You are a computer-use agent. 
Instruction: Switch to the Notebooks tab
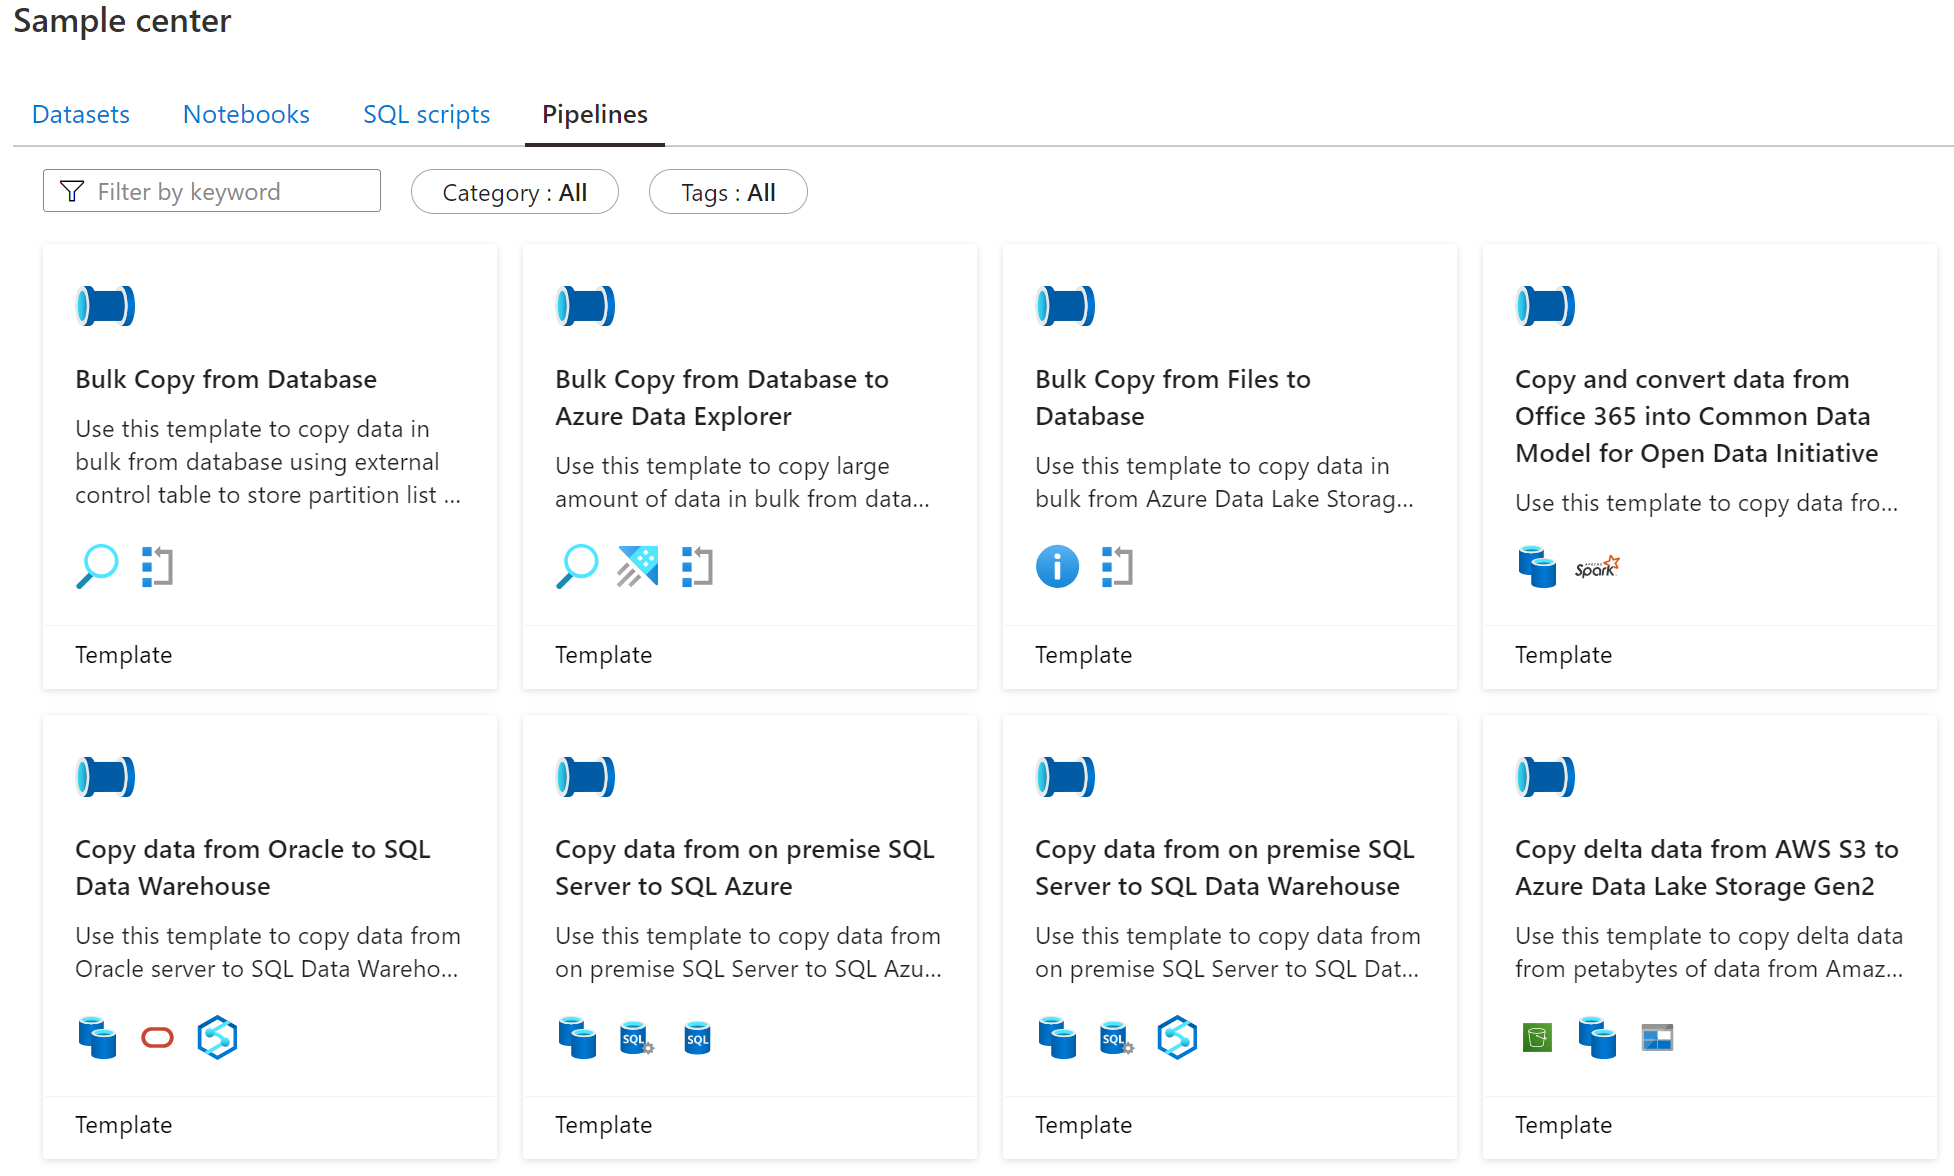click(246, 114)
